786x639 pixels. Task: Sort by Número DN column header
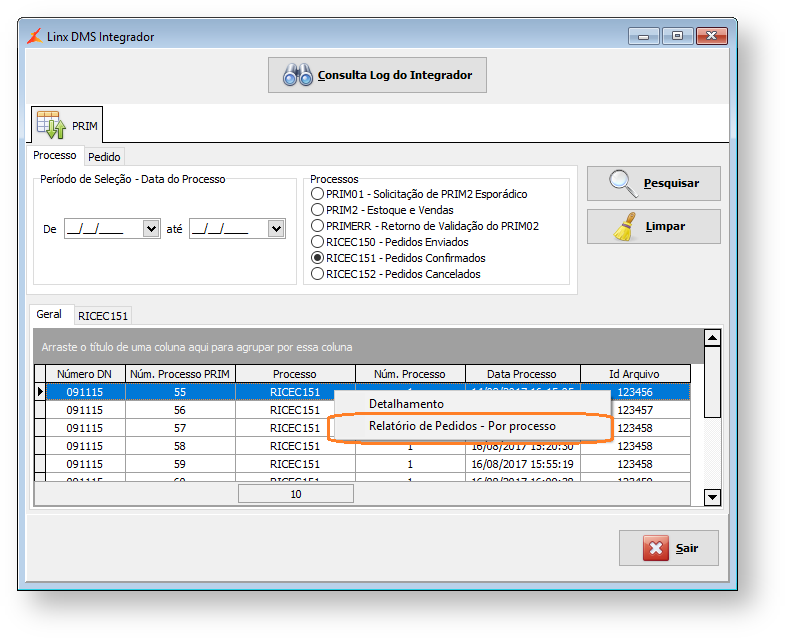tap(84, 374)
